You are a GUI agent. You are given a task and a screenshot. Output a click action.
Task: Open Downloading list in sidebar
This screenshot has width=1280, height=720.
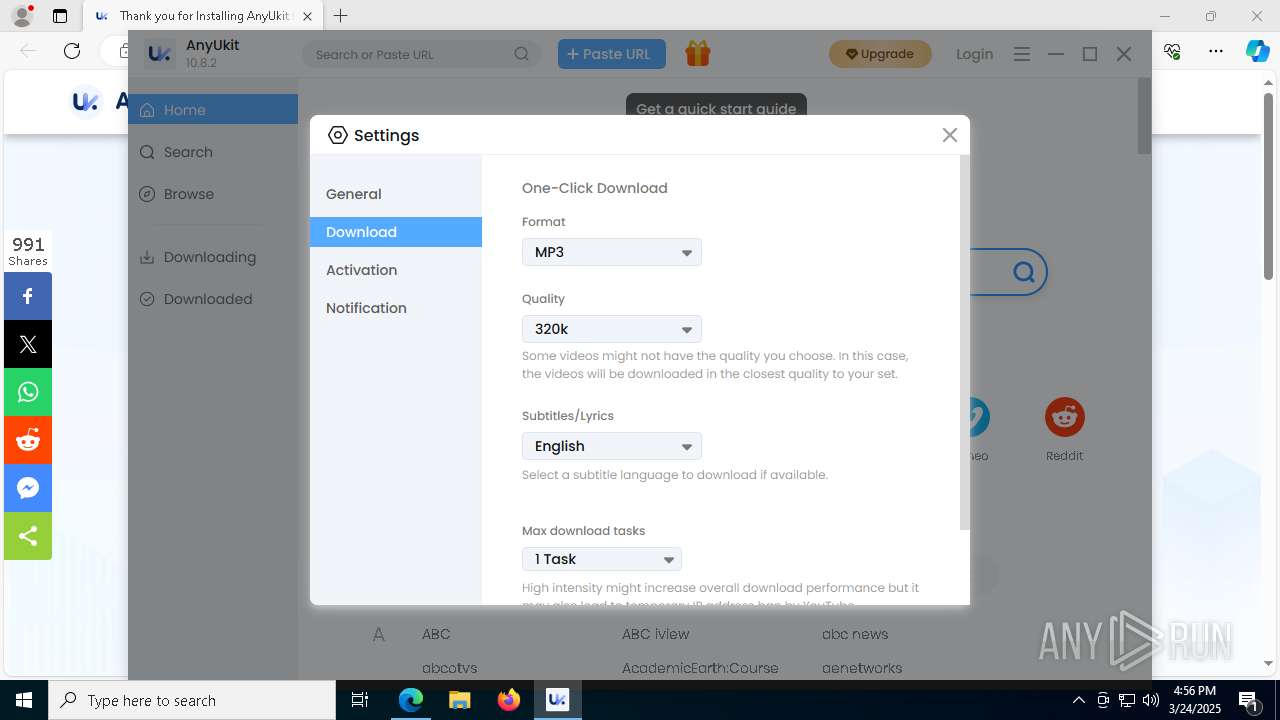pos(213,257)
